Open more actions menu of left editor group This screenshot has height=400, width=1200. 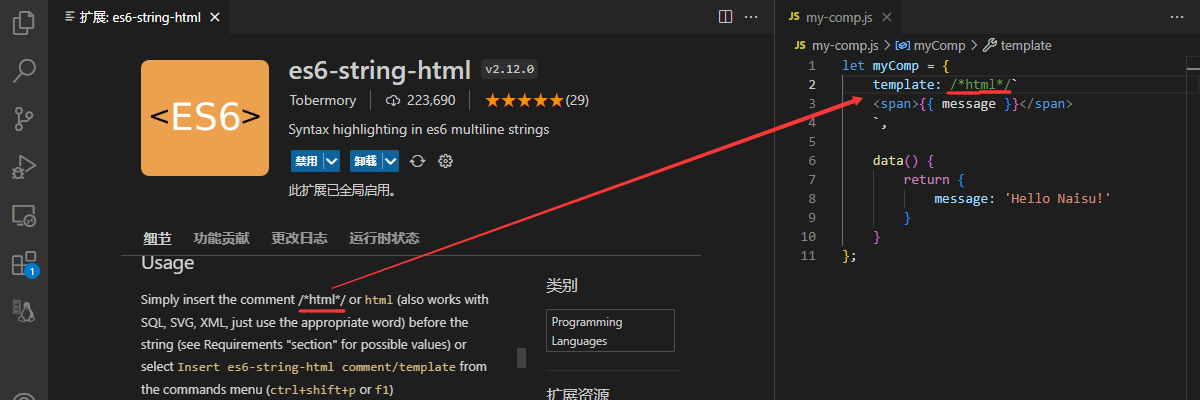752,17
